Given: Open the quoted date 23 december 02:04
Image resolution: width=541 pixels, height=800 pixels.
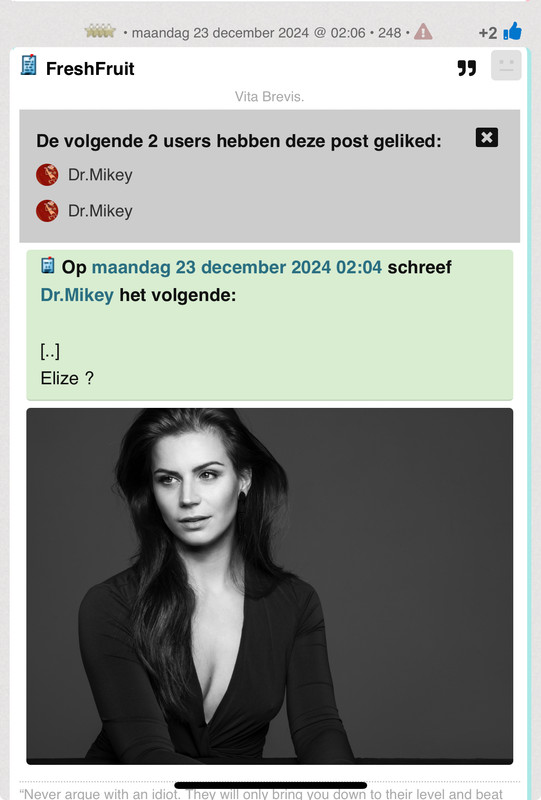Looking at the screenshot, I should tap(237, 267).
